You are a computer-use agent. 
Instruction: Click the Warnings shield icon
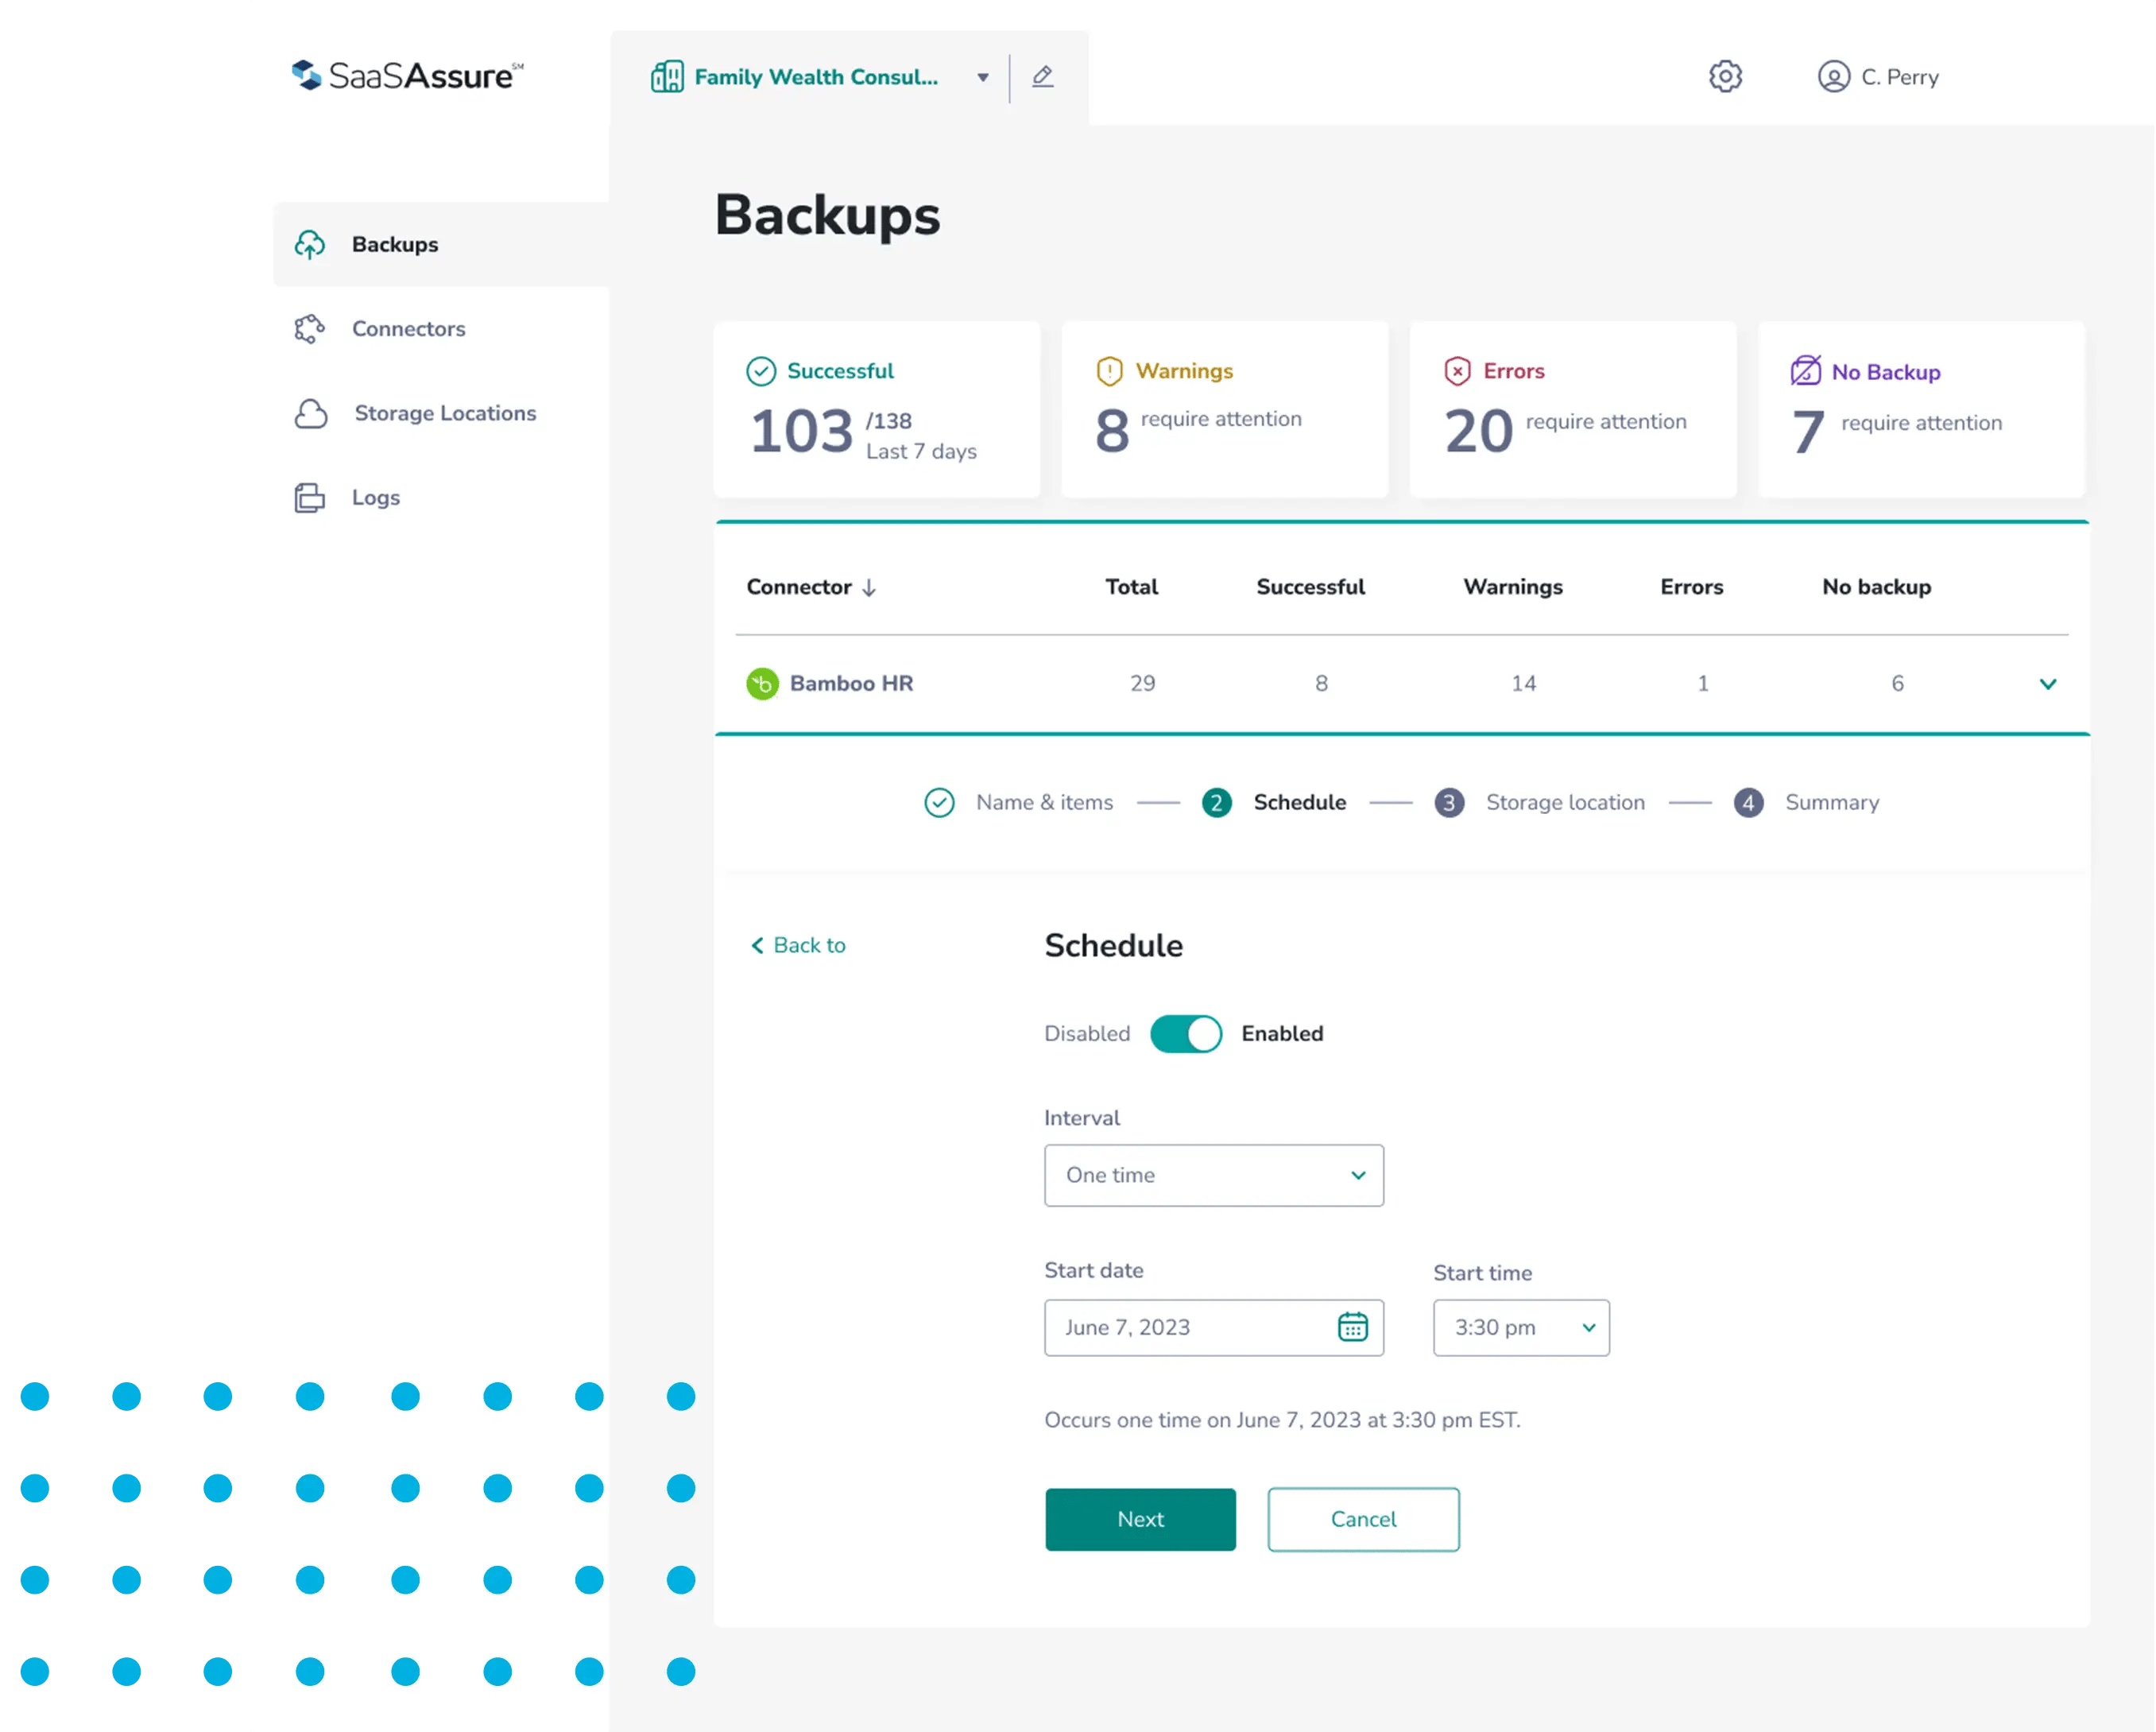(x=1110, y=371)
